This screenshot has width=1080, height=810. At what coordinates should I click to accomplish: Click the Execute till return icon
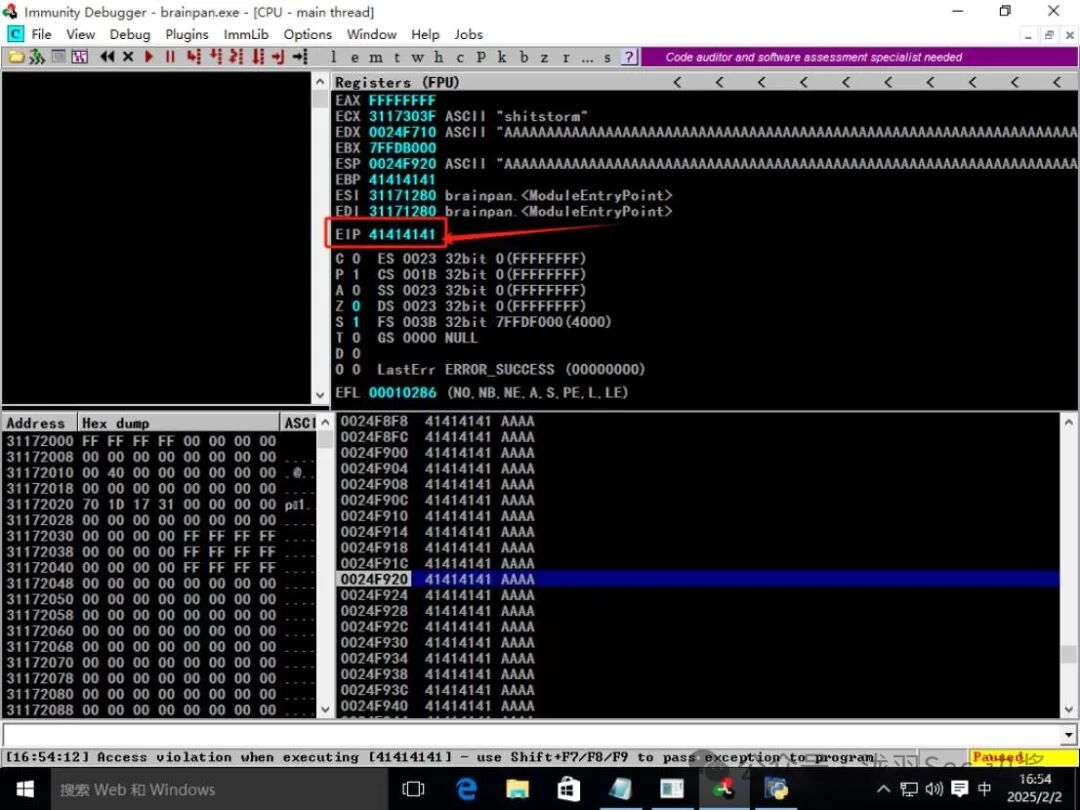tap(278, 56)
